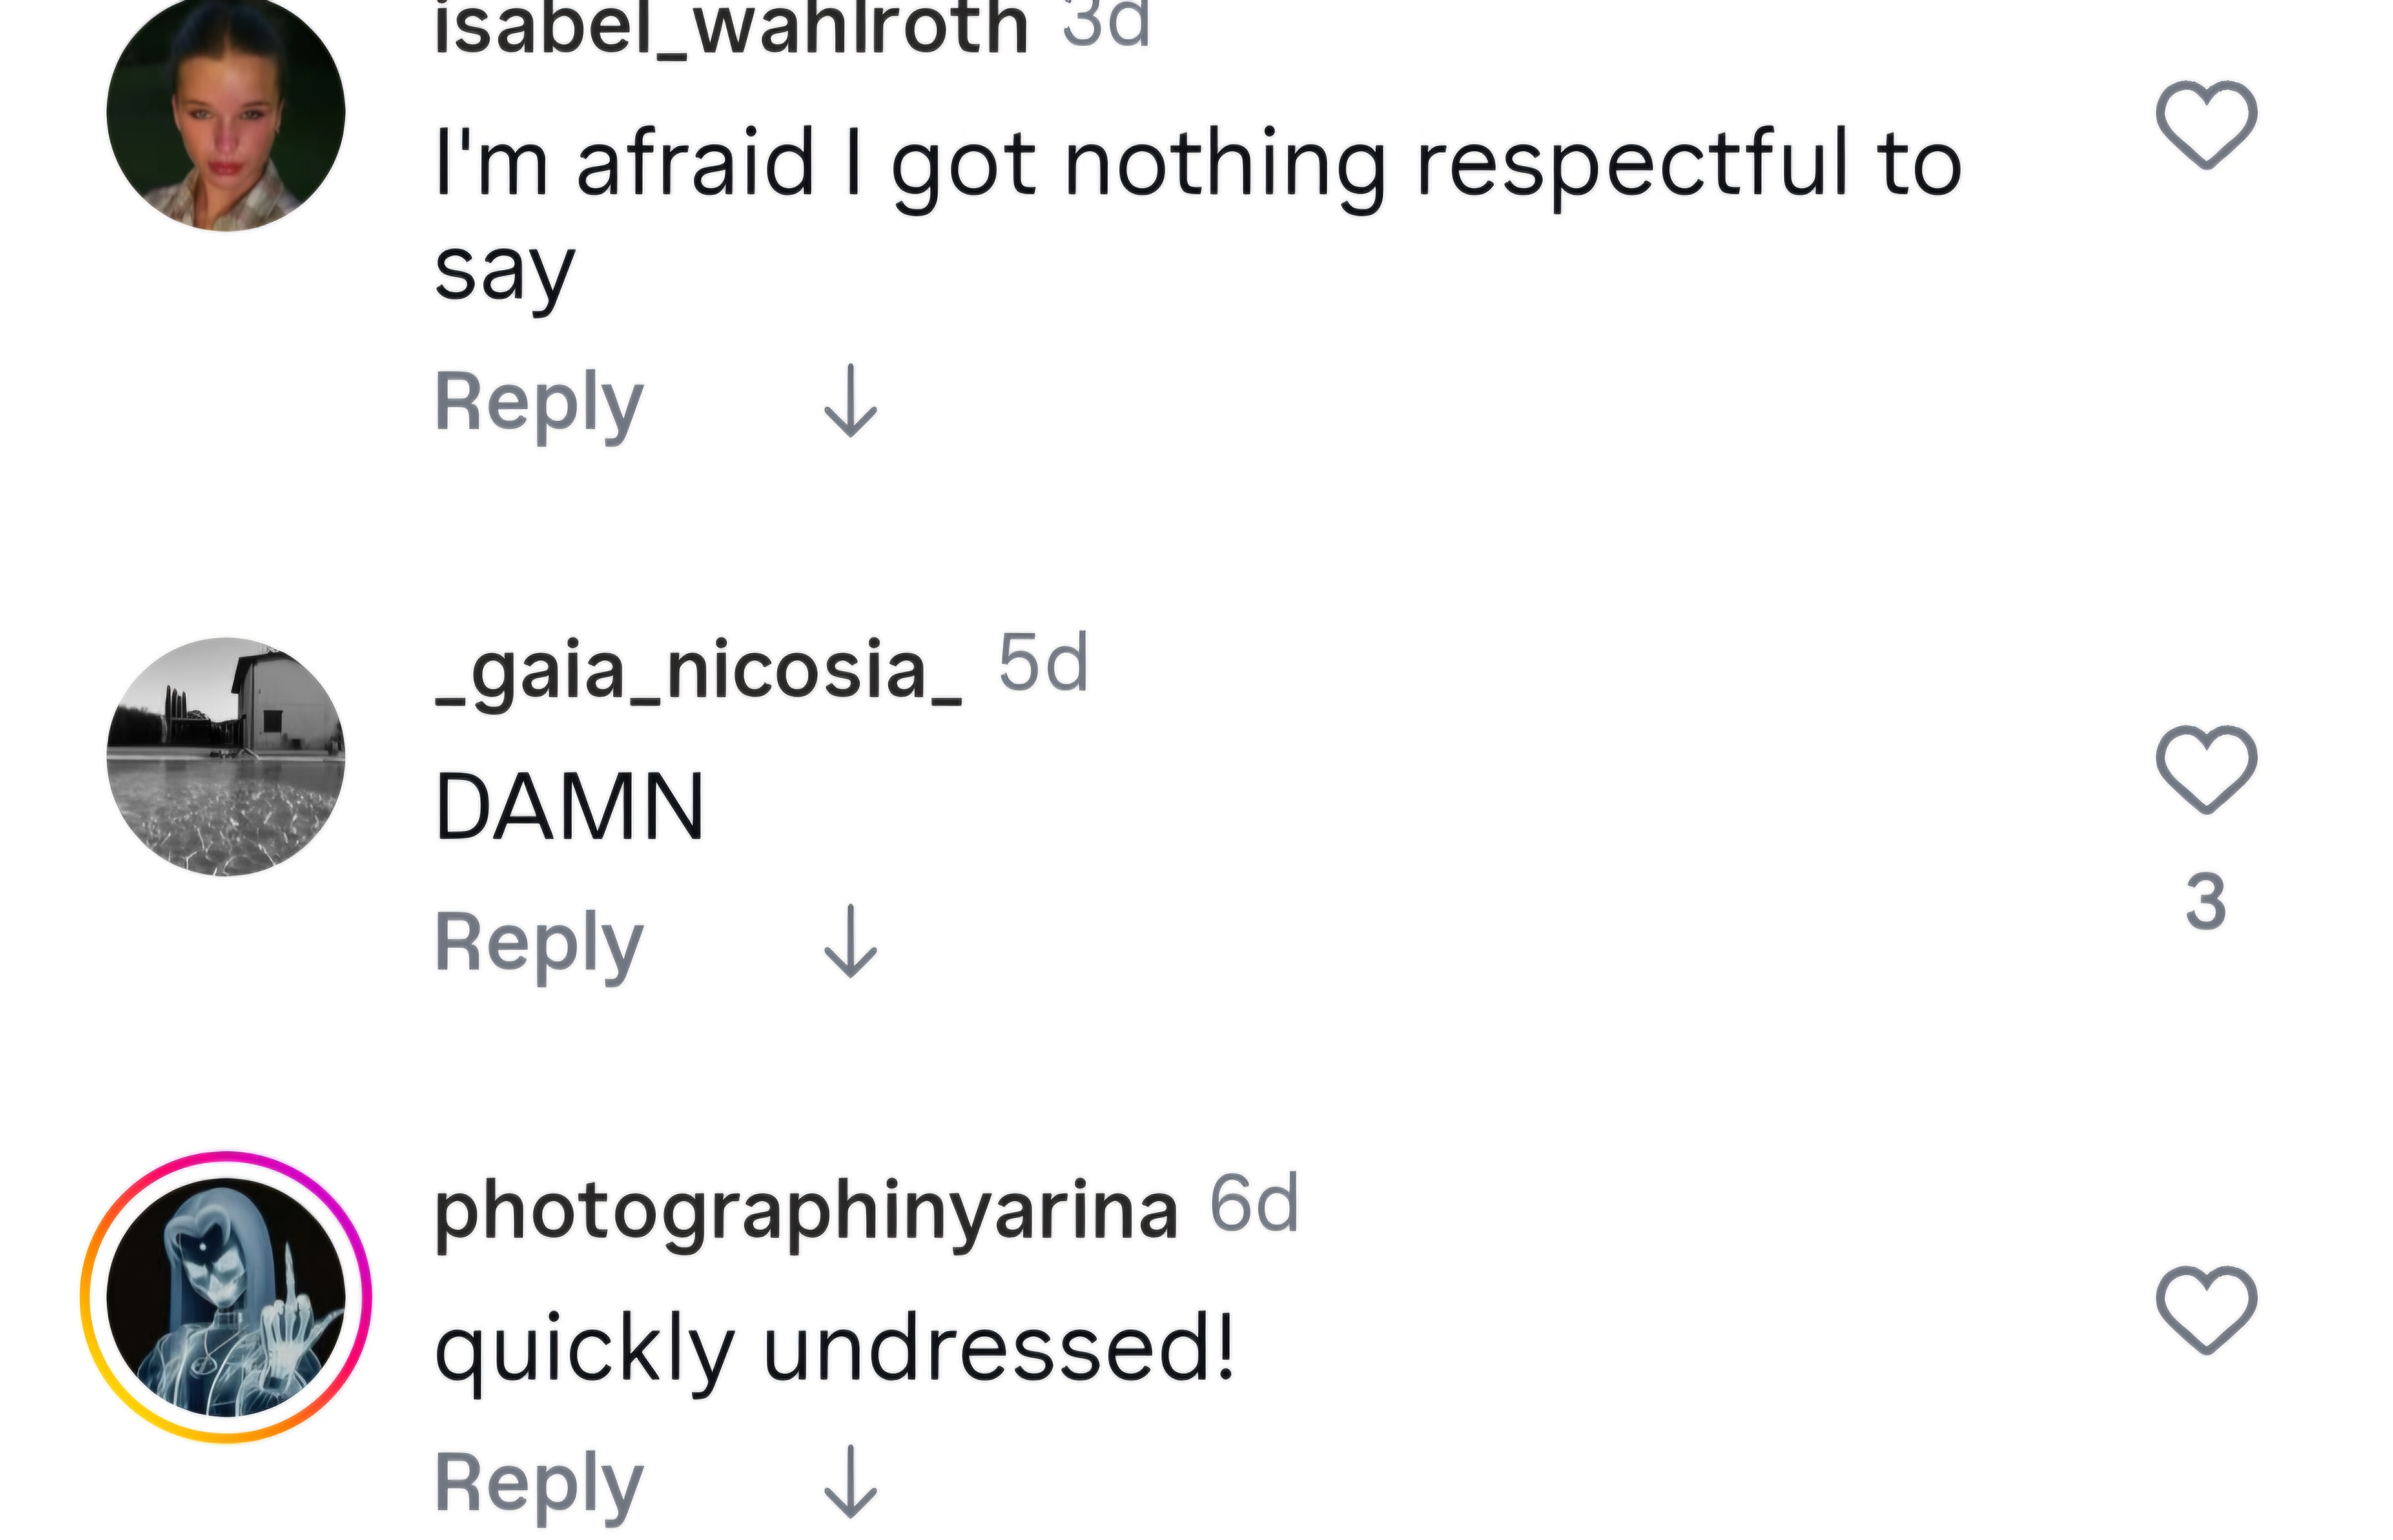This screenshot has width=2393, height=1540.
Task: Select the nothing respectful to say comment
Action: (1198, 216)
